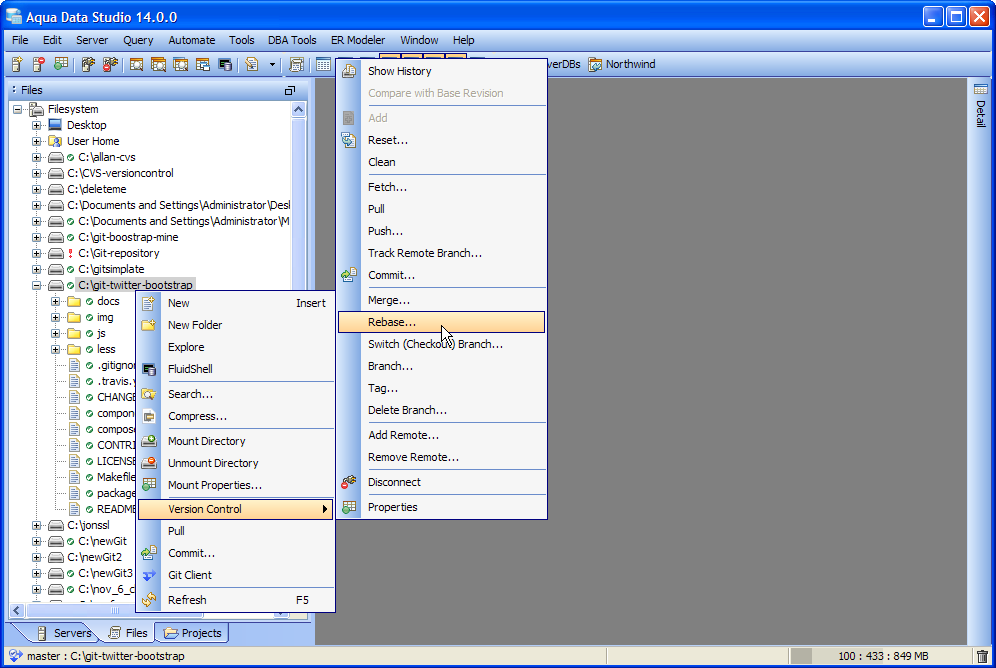Select Clean from Version Control submenu
This screenshot has width=996, height=668.
coord(441,162)
